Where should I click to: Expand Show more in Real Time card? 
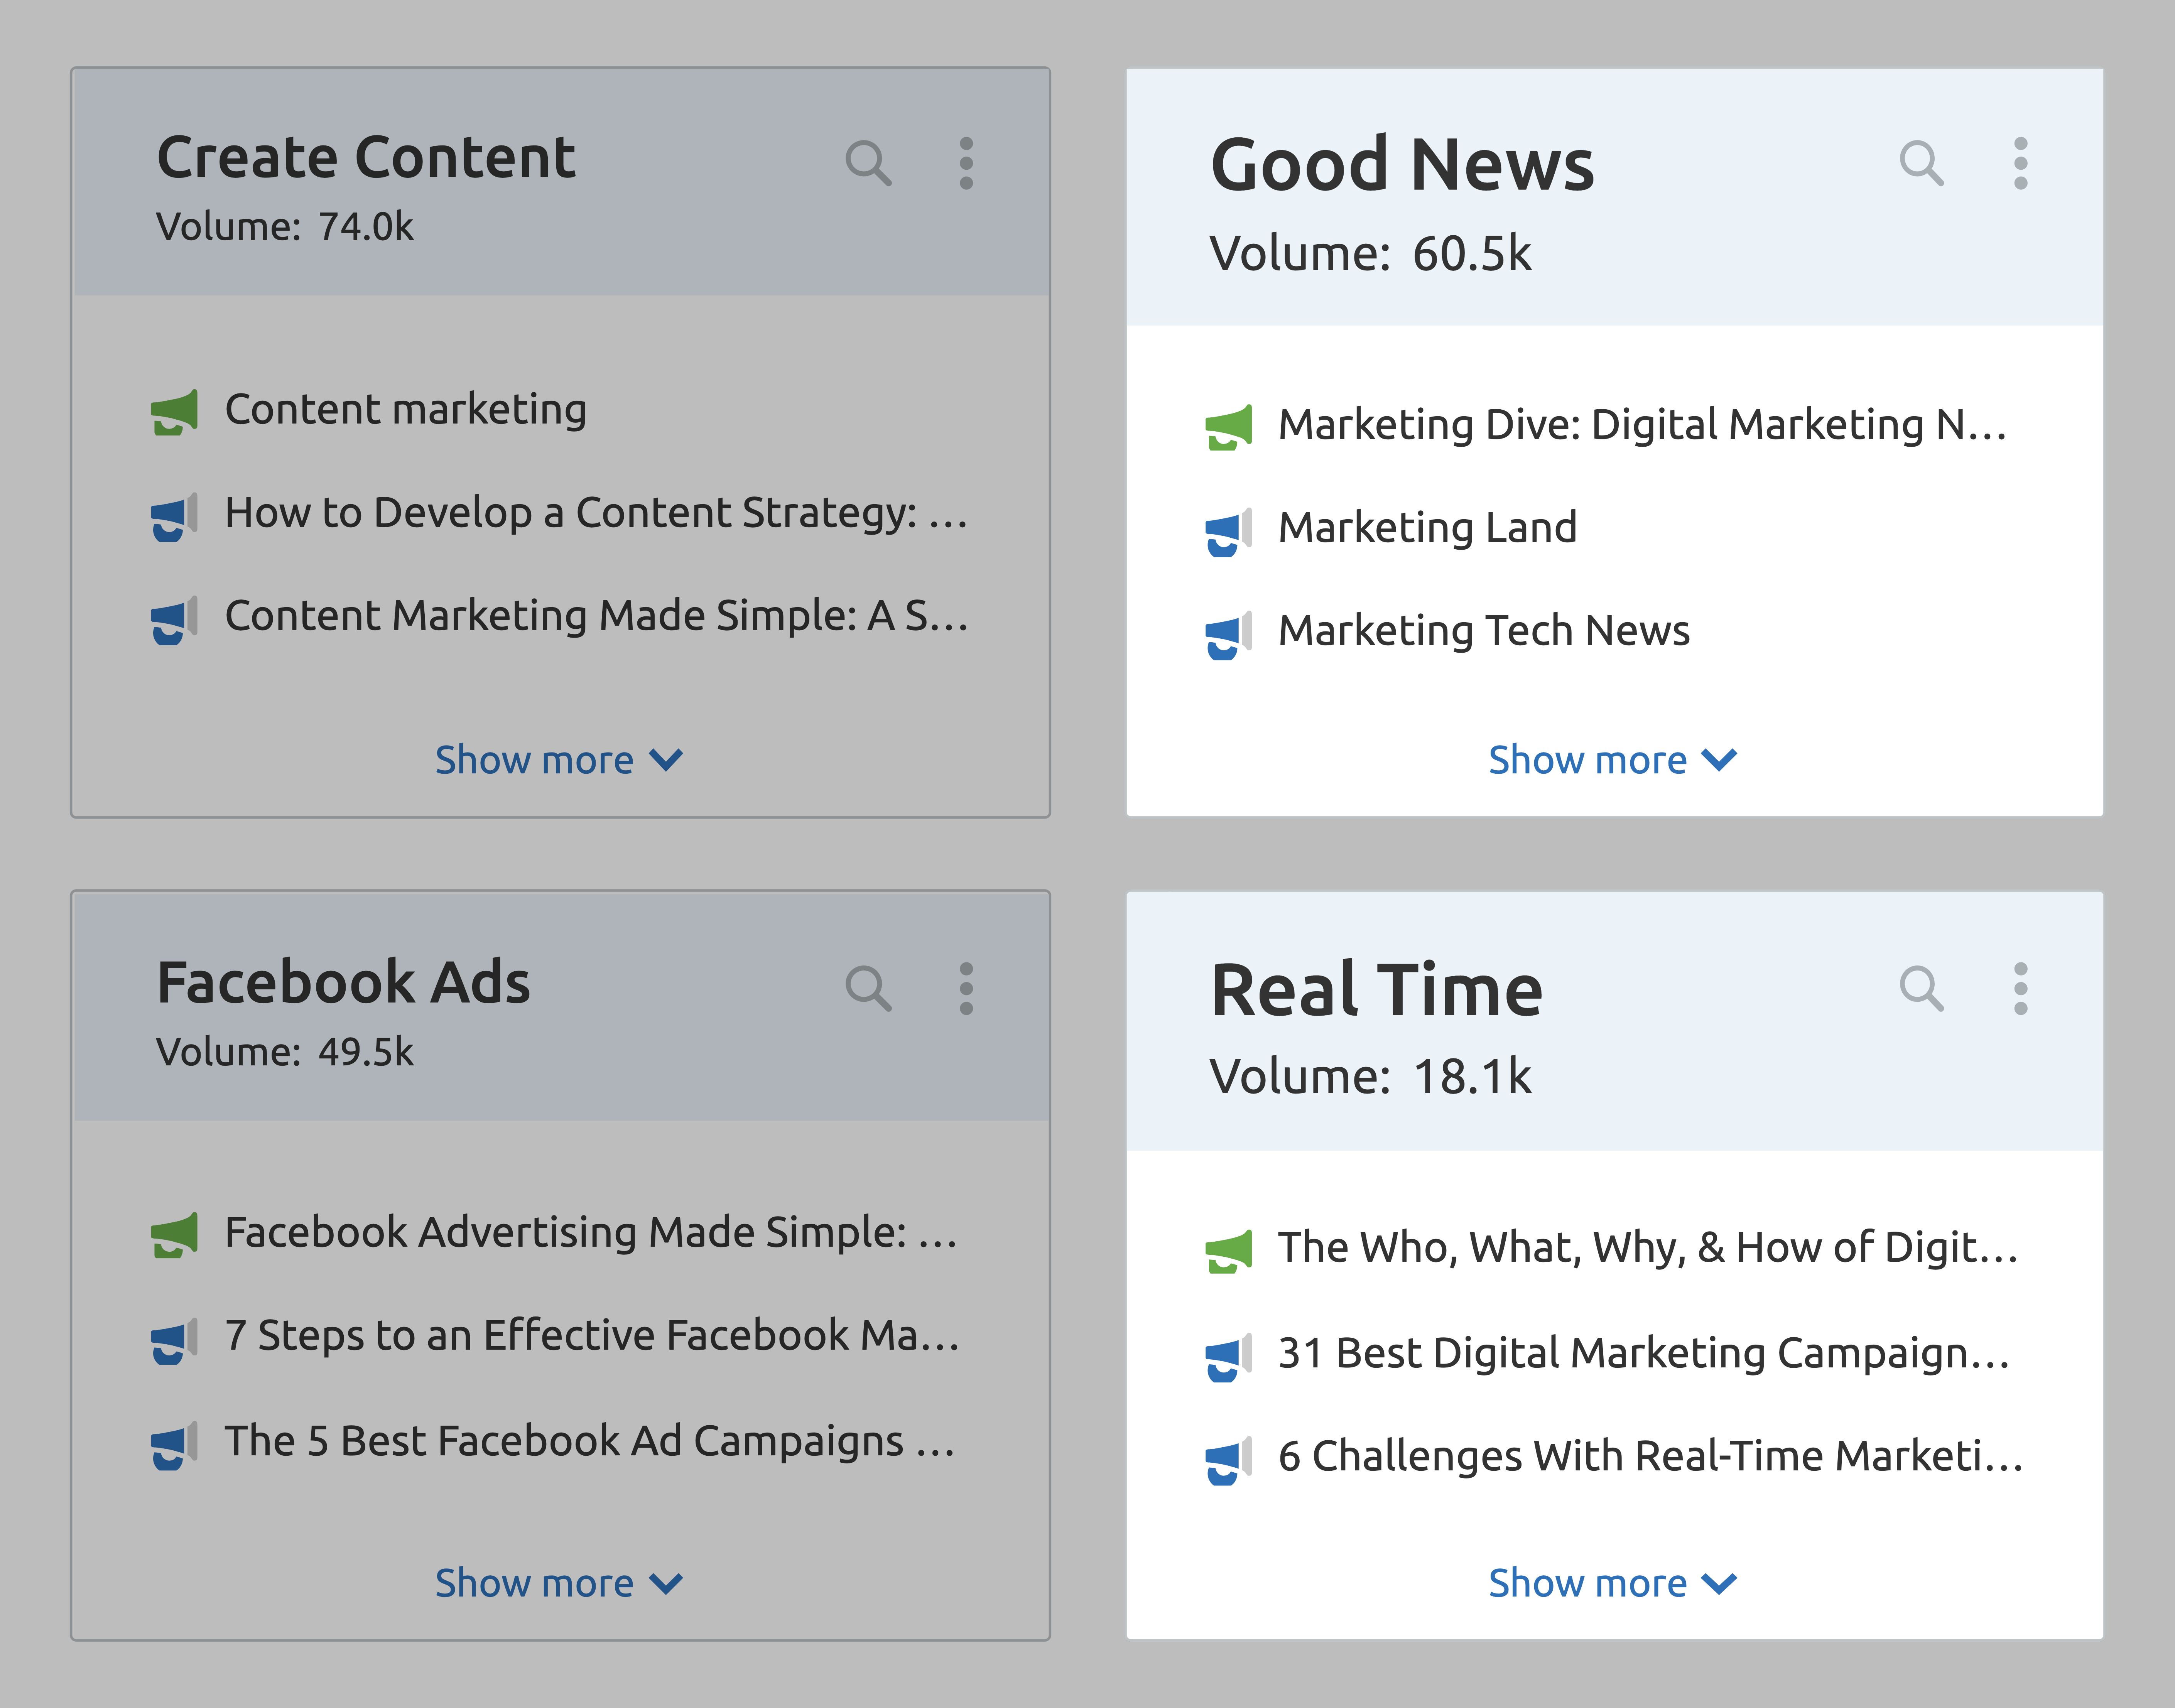click(1613, 1583)
